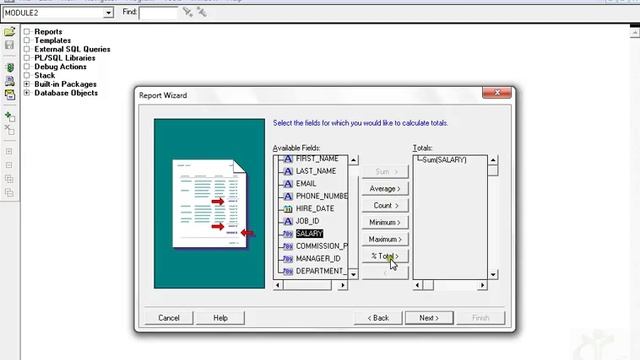Select Sum(SALARY) in the Totals list

click(444, 160)
